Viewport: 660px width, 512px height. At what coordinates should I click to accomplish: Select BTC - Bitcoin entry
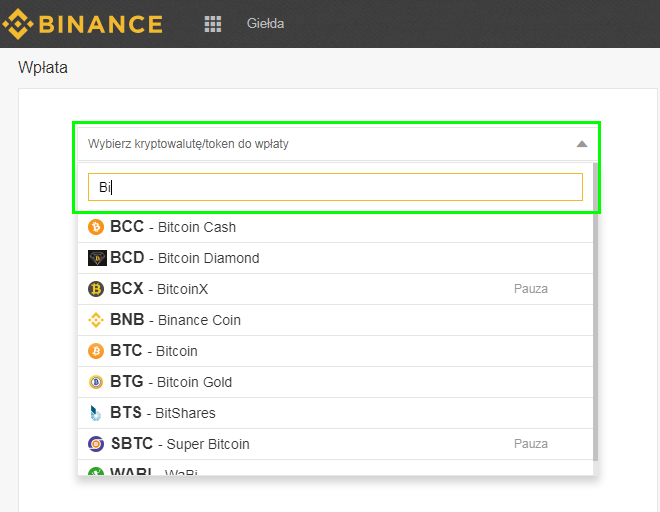(335, 351)
